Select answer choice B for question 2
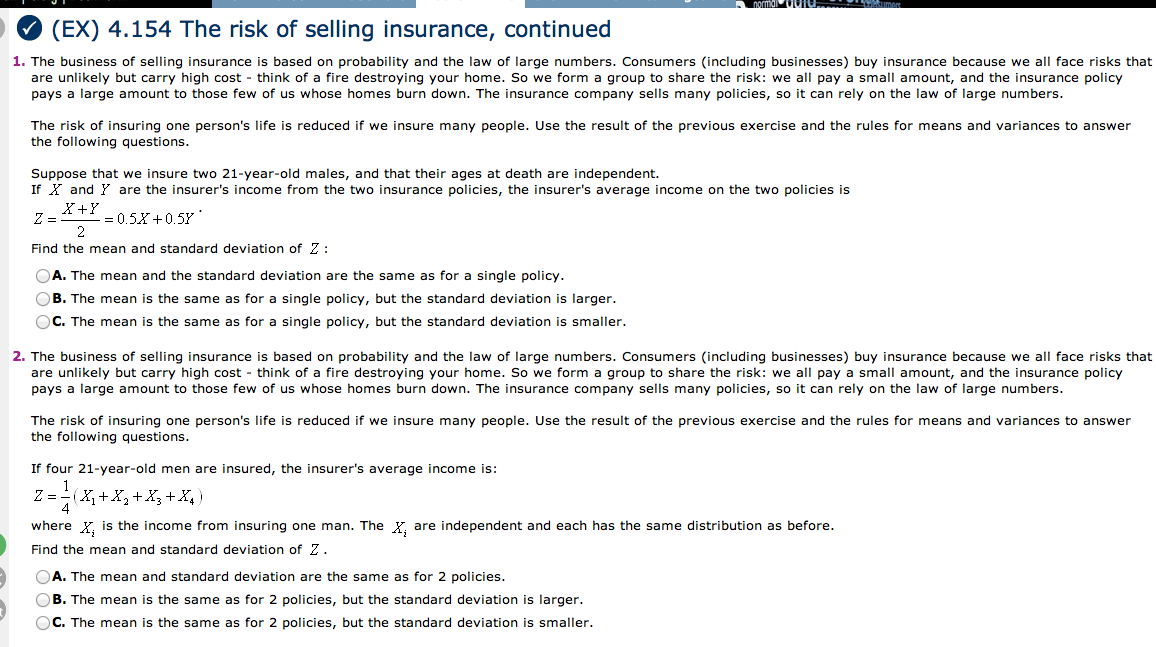Viewport: 1156px width, 647px height. click(43, 598)
